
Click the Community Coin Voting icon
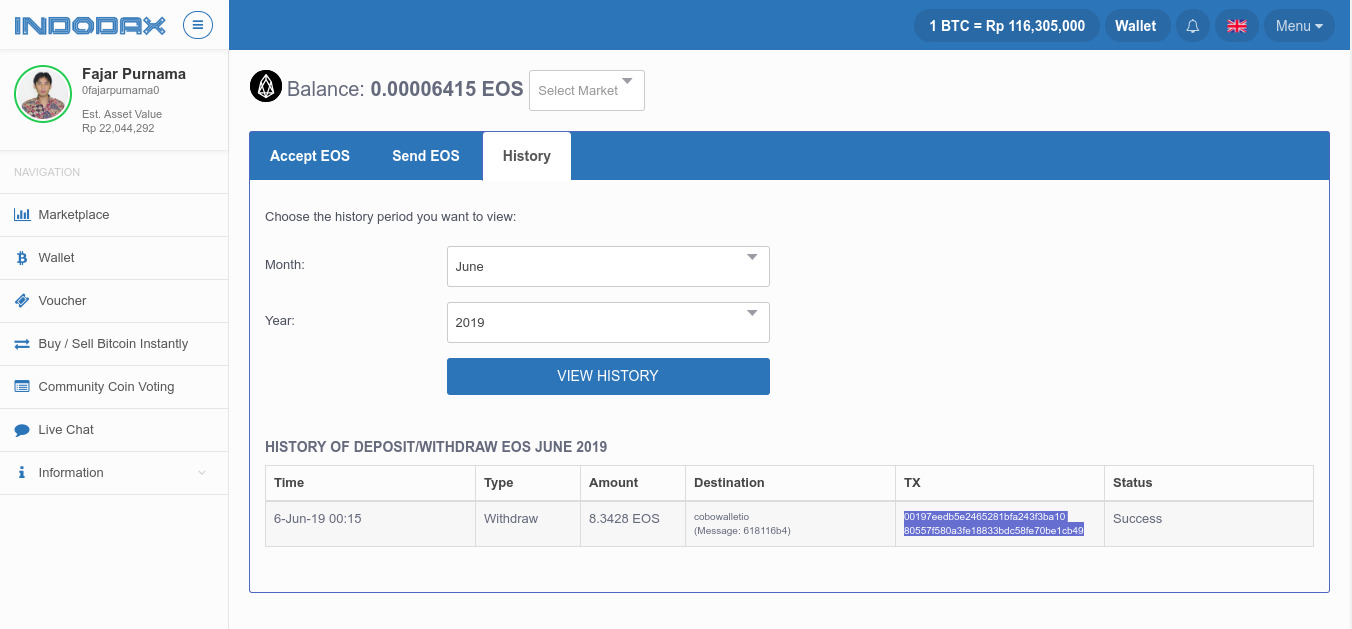(22, 387)
